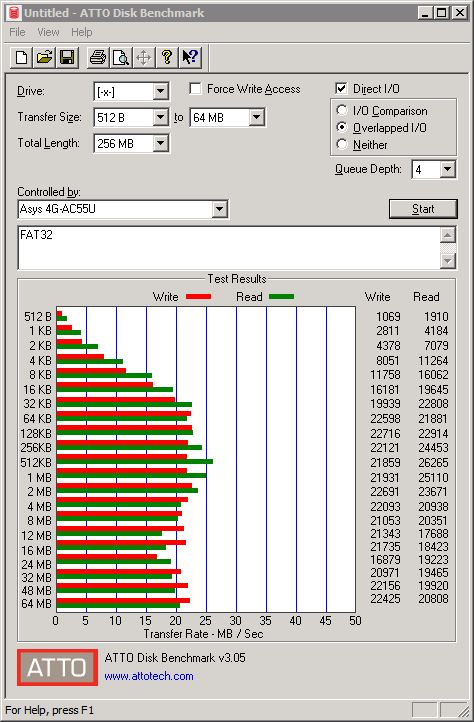The image size is (474, 722).
Task: Open the View menu
Action: click(x=48, y=32)
